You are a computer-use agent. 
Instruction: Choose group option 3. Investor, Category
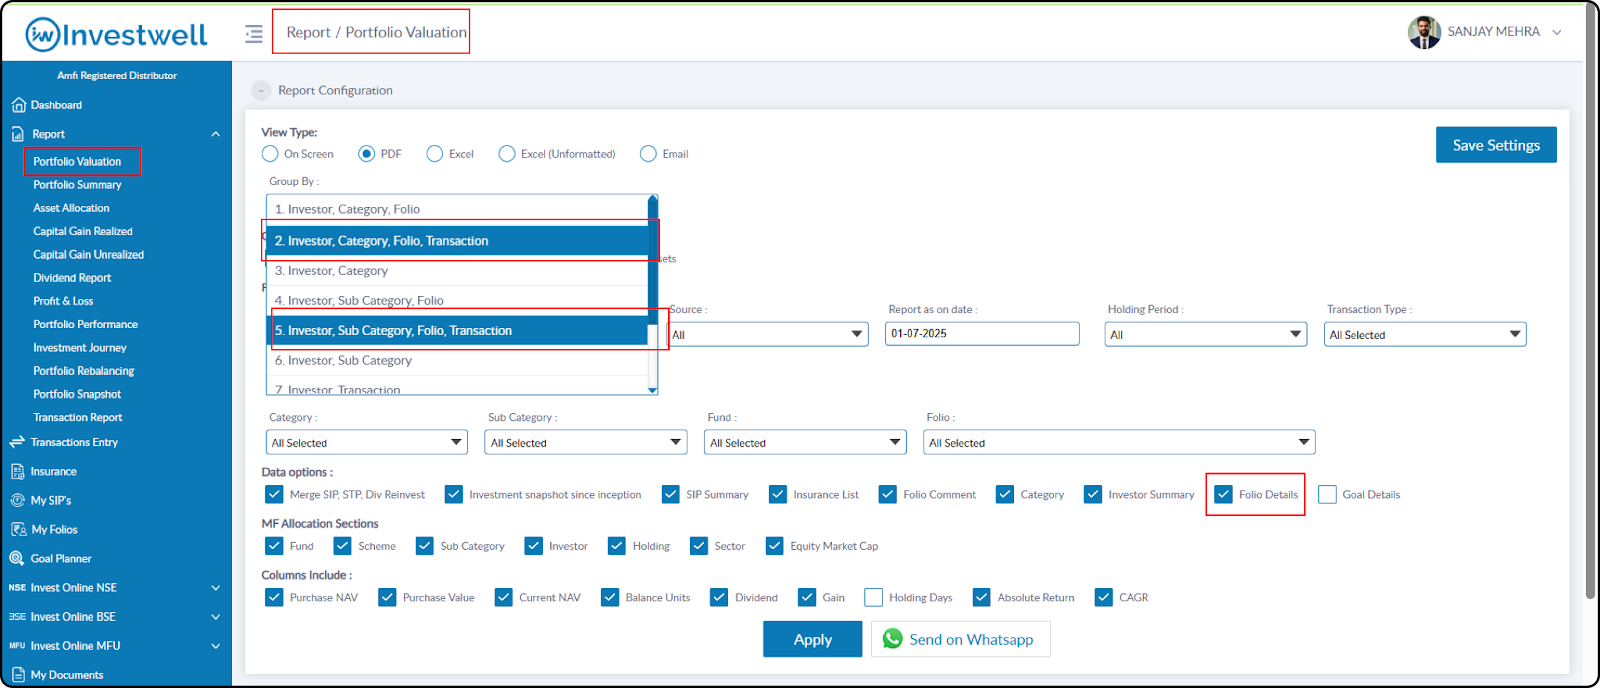coord(457,271)
